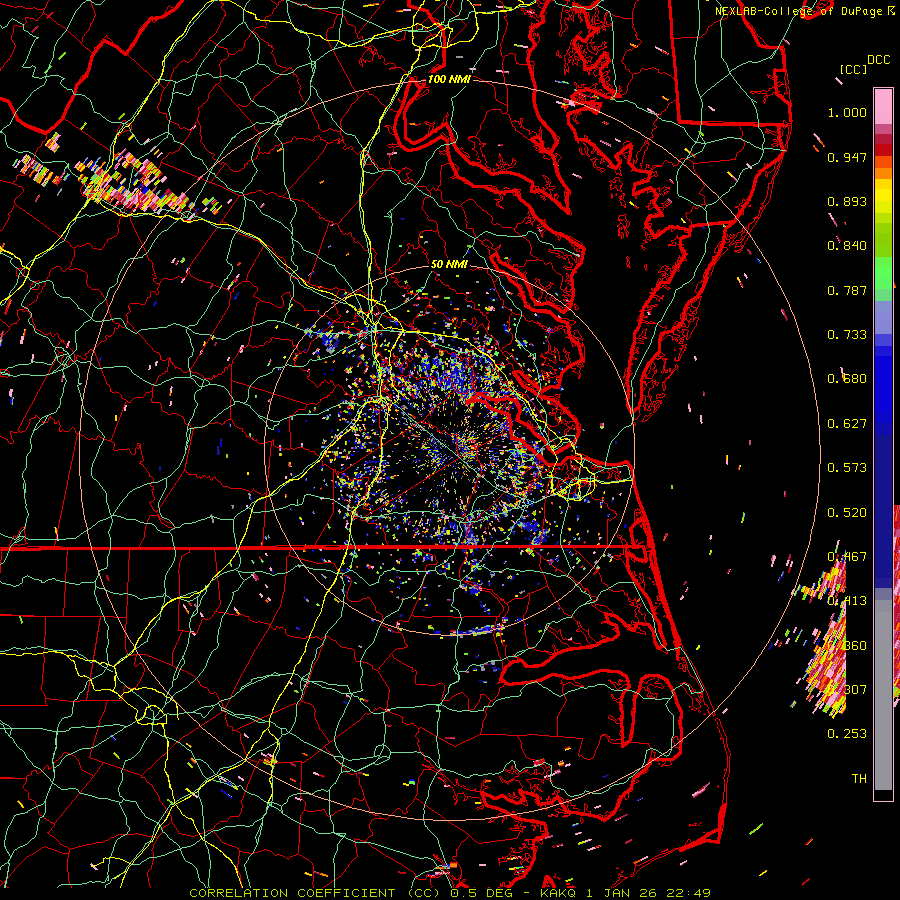Select the bright green color bar segment

[883, 273]
